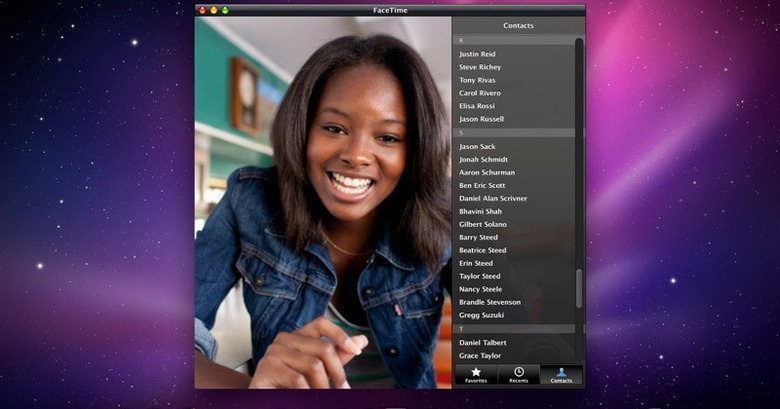Zoom FaceTime window with the green button
780x409 pixels.
click(225, 10)
